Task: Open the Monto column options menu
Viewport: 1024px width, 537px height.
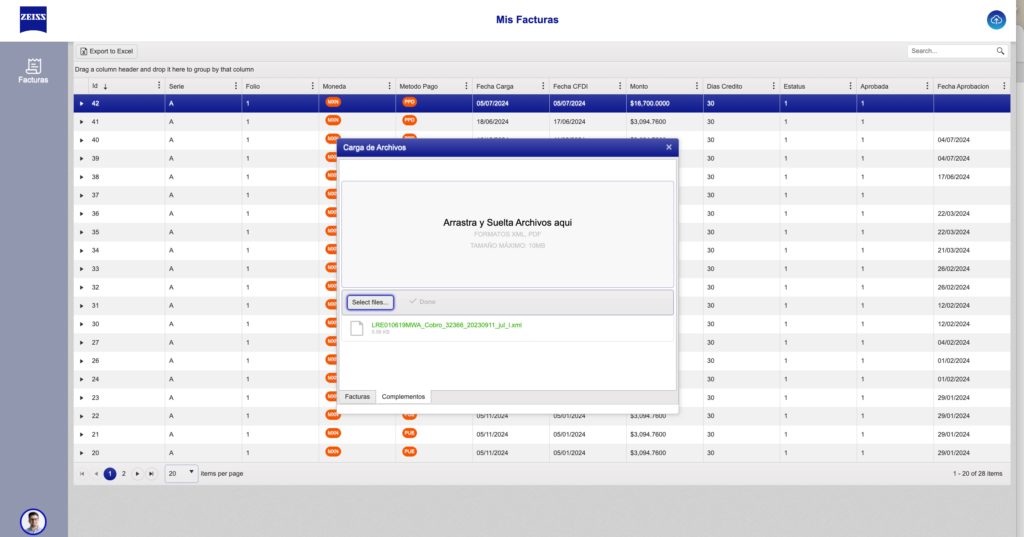Action: coord(695,86)
